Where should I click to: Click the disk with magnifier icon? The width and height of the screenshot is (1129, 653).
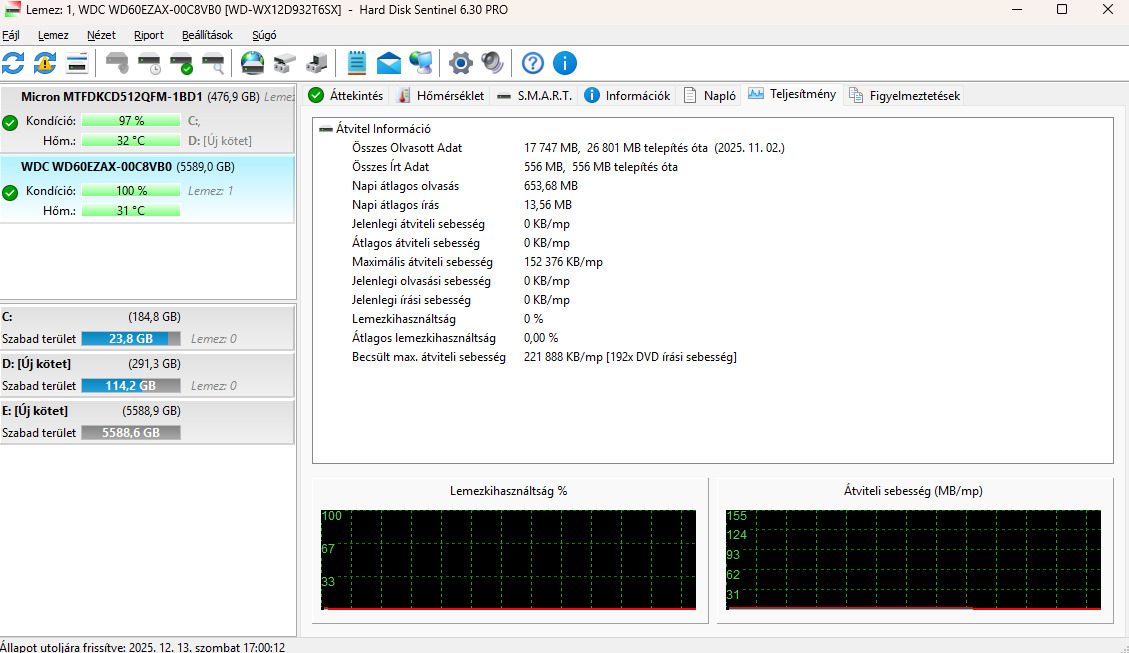pos(212,63)
